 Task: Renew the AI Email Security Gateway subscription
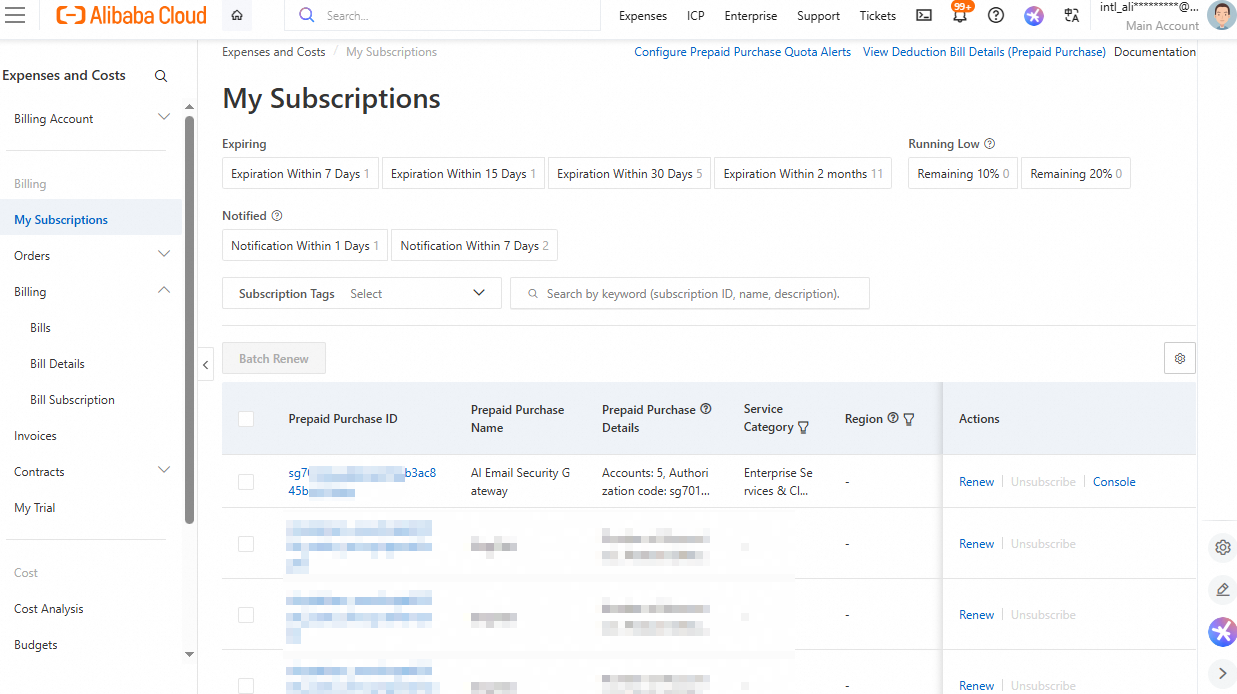pos(976,482)
